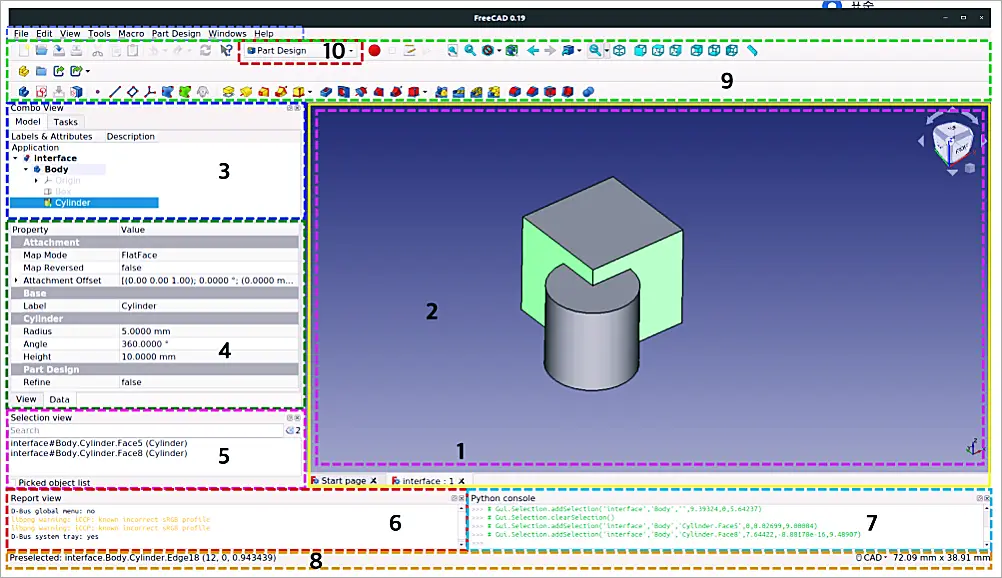Click the Create Group folder icon
The image size is (1002, 578).
click(41, 71)
